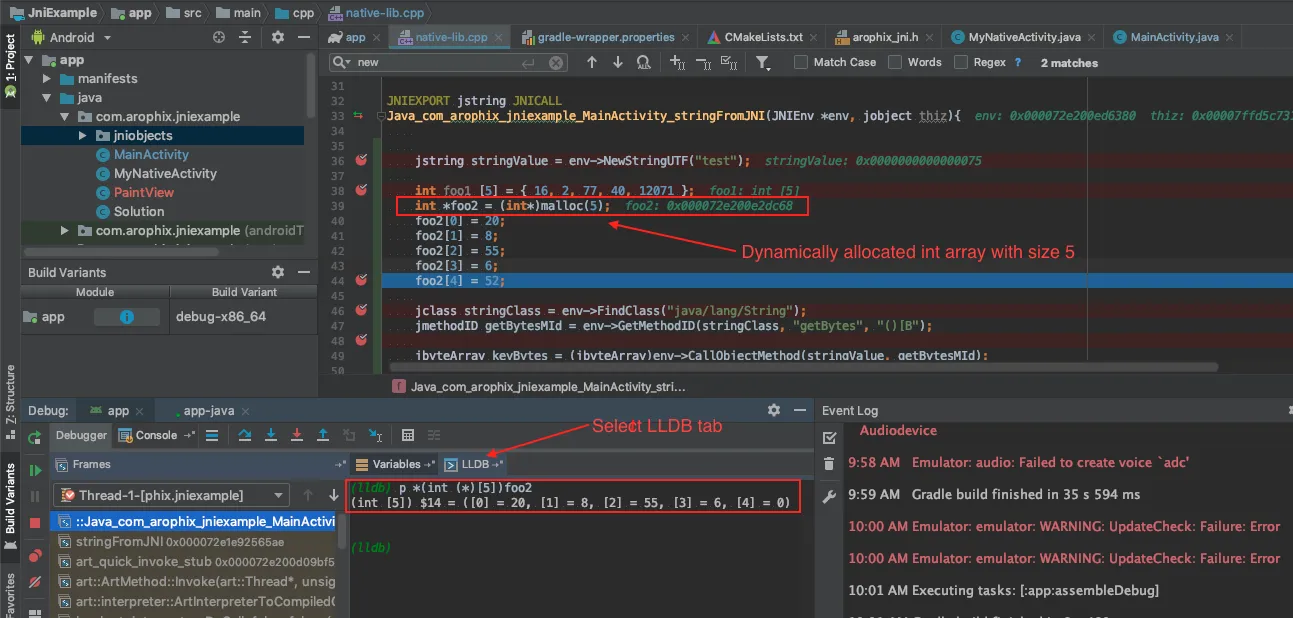
Task: Click the search filter funnel icon
Action: [763, 62]
